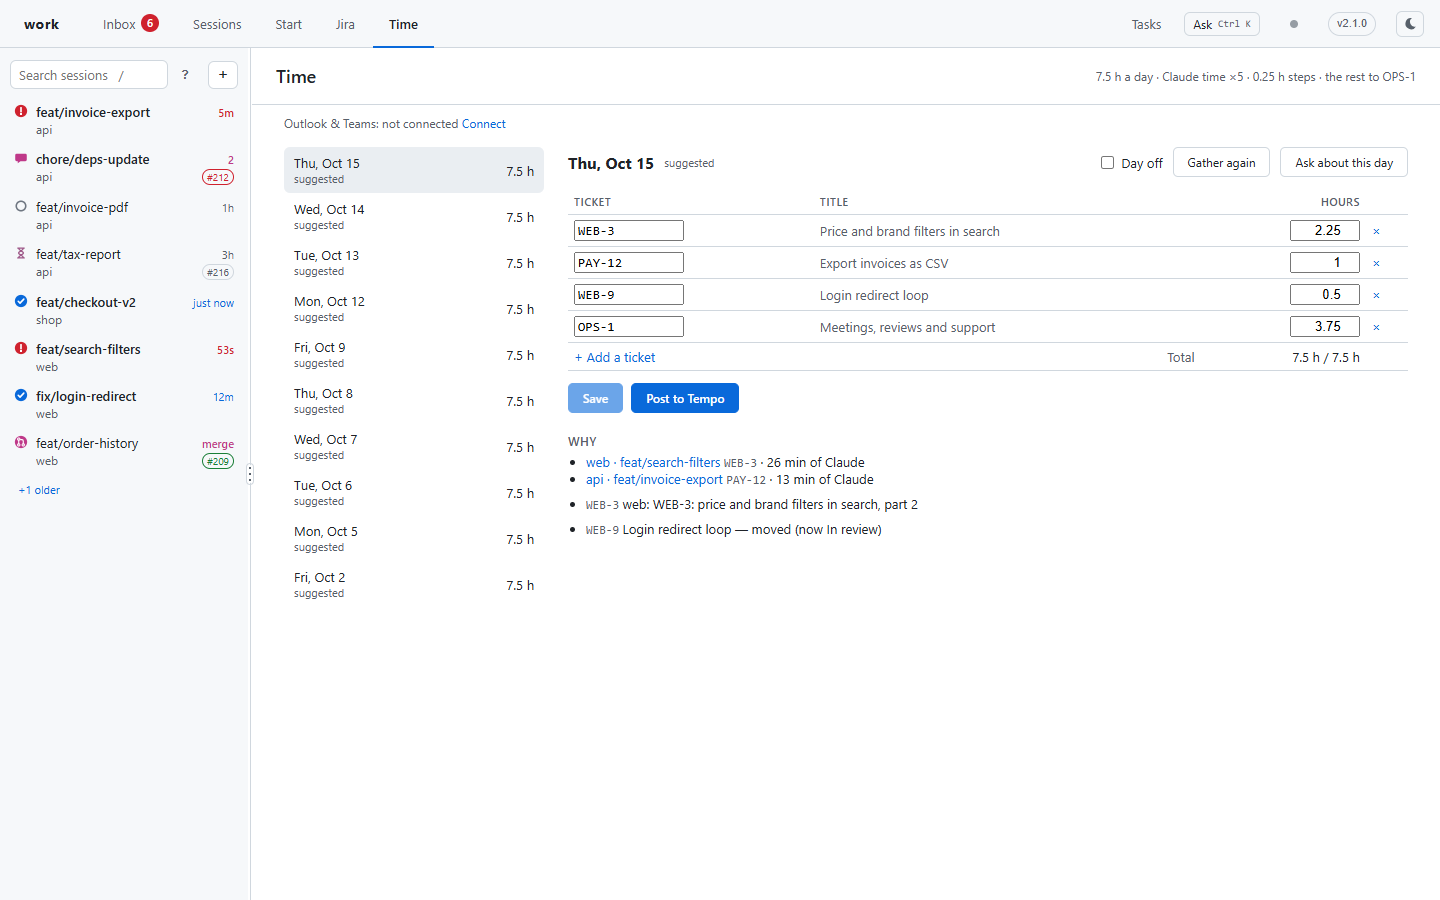Remove the WEB-9 ticket row
Image resolution: width=1440 pixels, height=900 pixels.
click(x=1376, y=295)
